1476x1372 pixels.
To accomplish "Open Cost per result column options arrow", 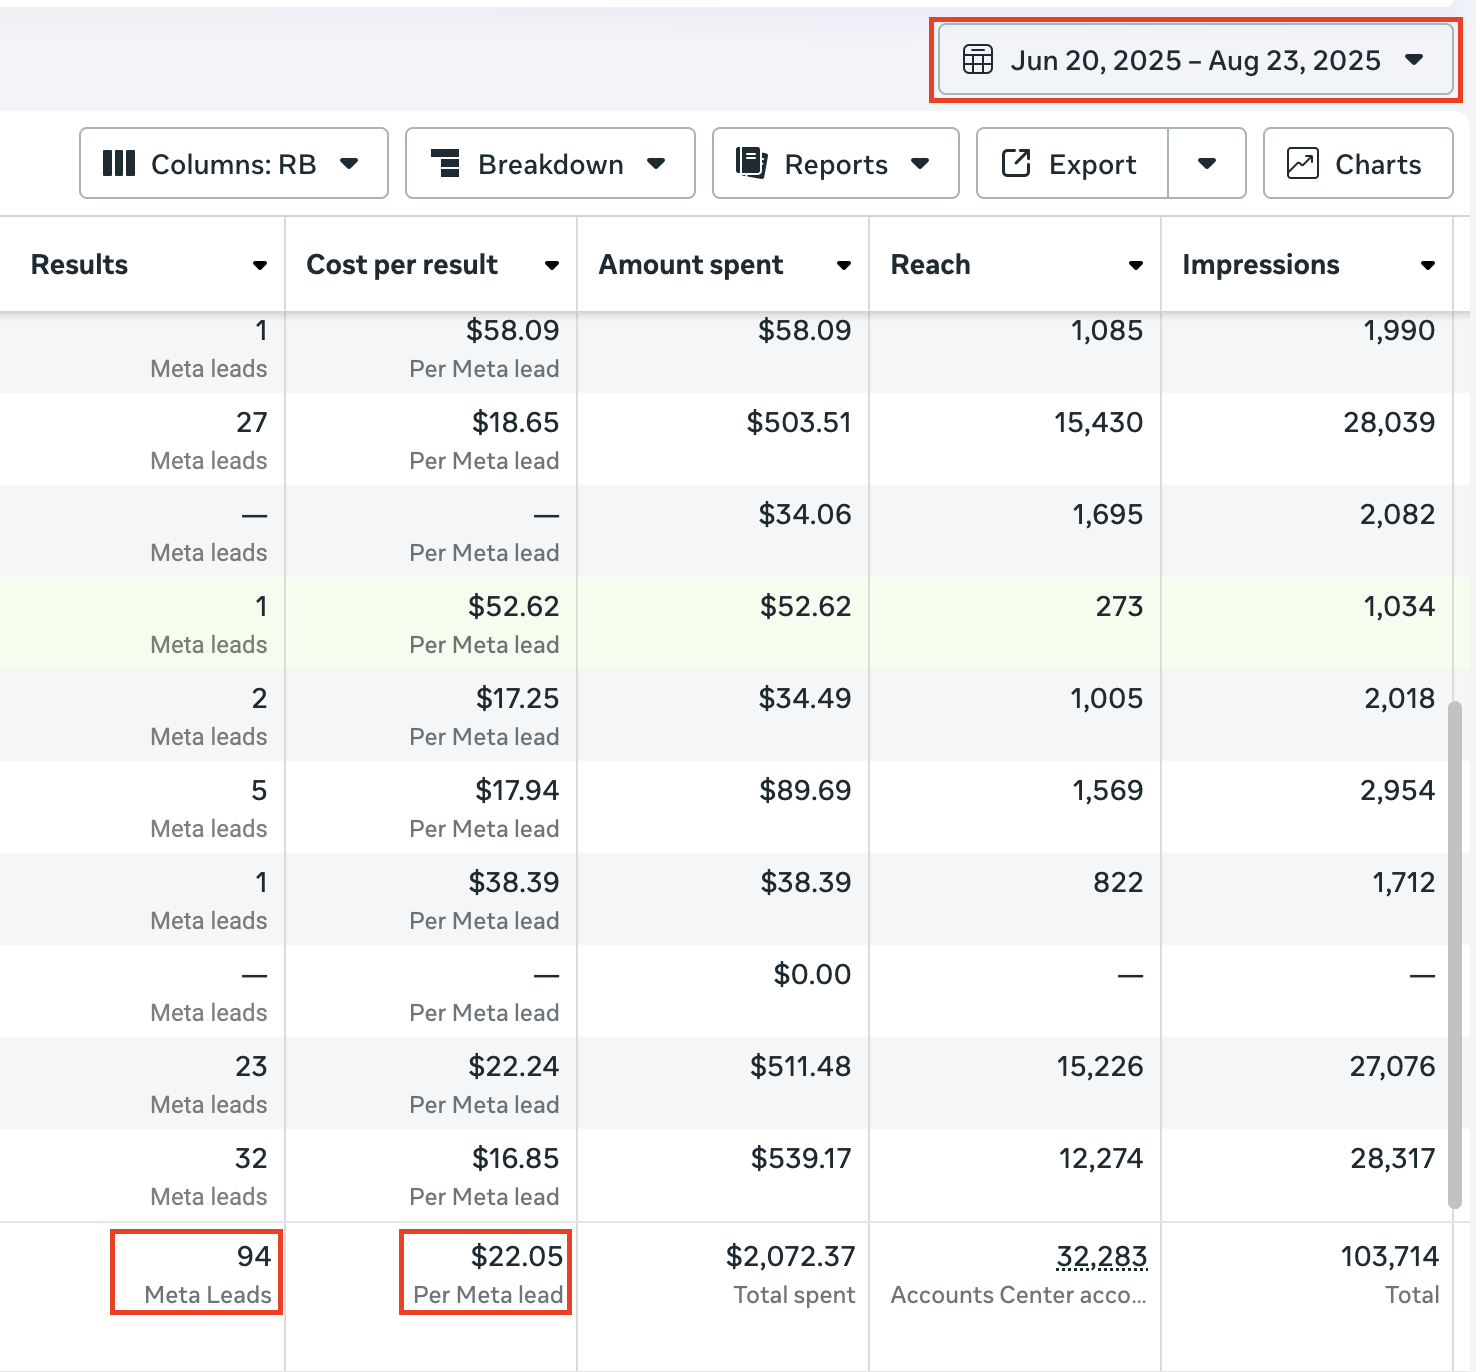I will point(552,265).
